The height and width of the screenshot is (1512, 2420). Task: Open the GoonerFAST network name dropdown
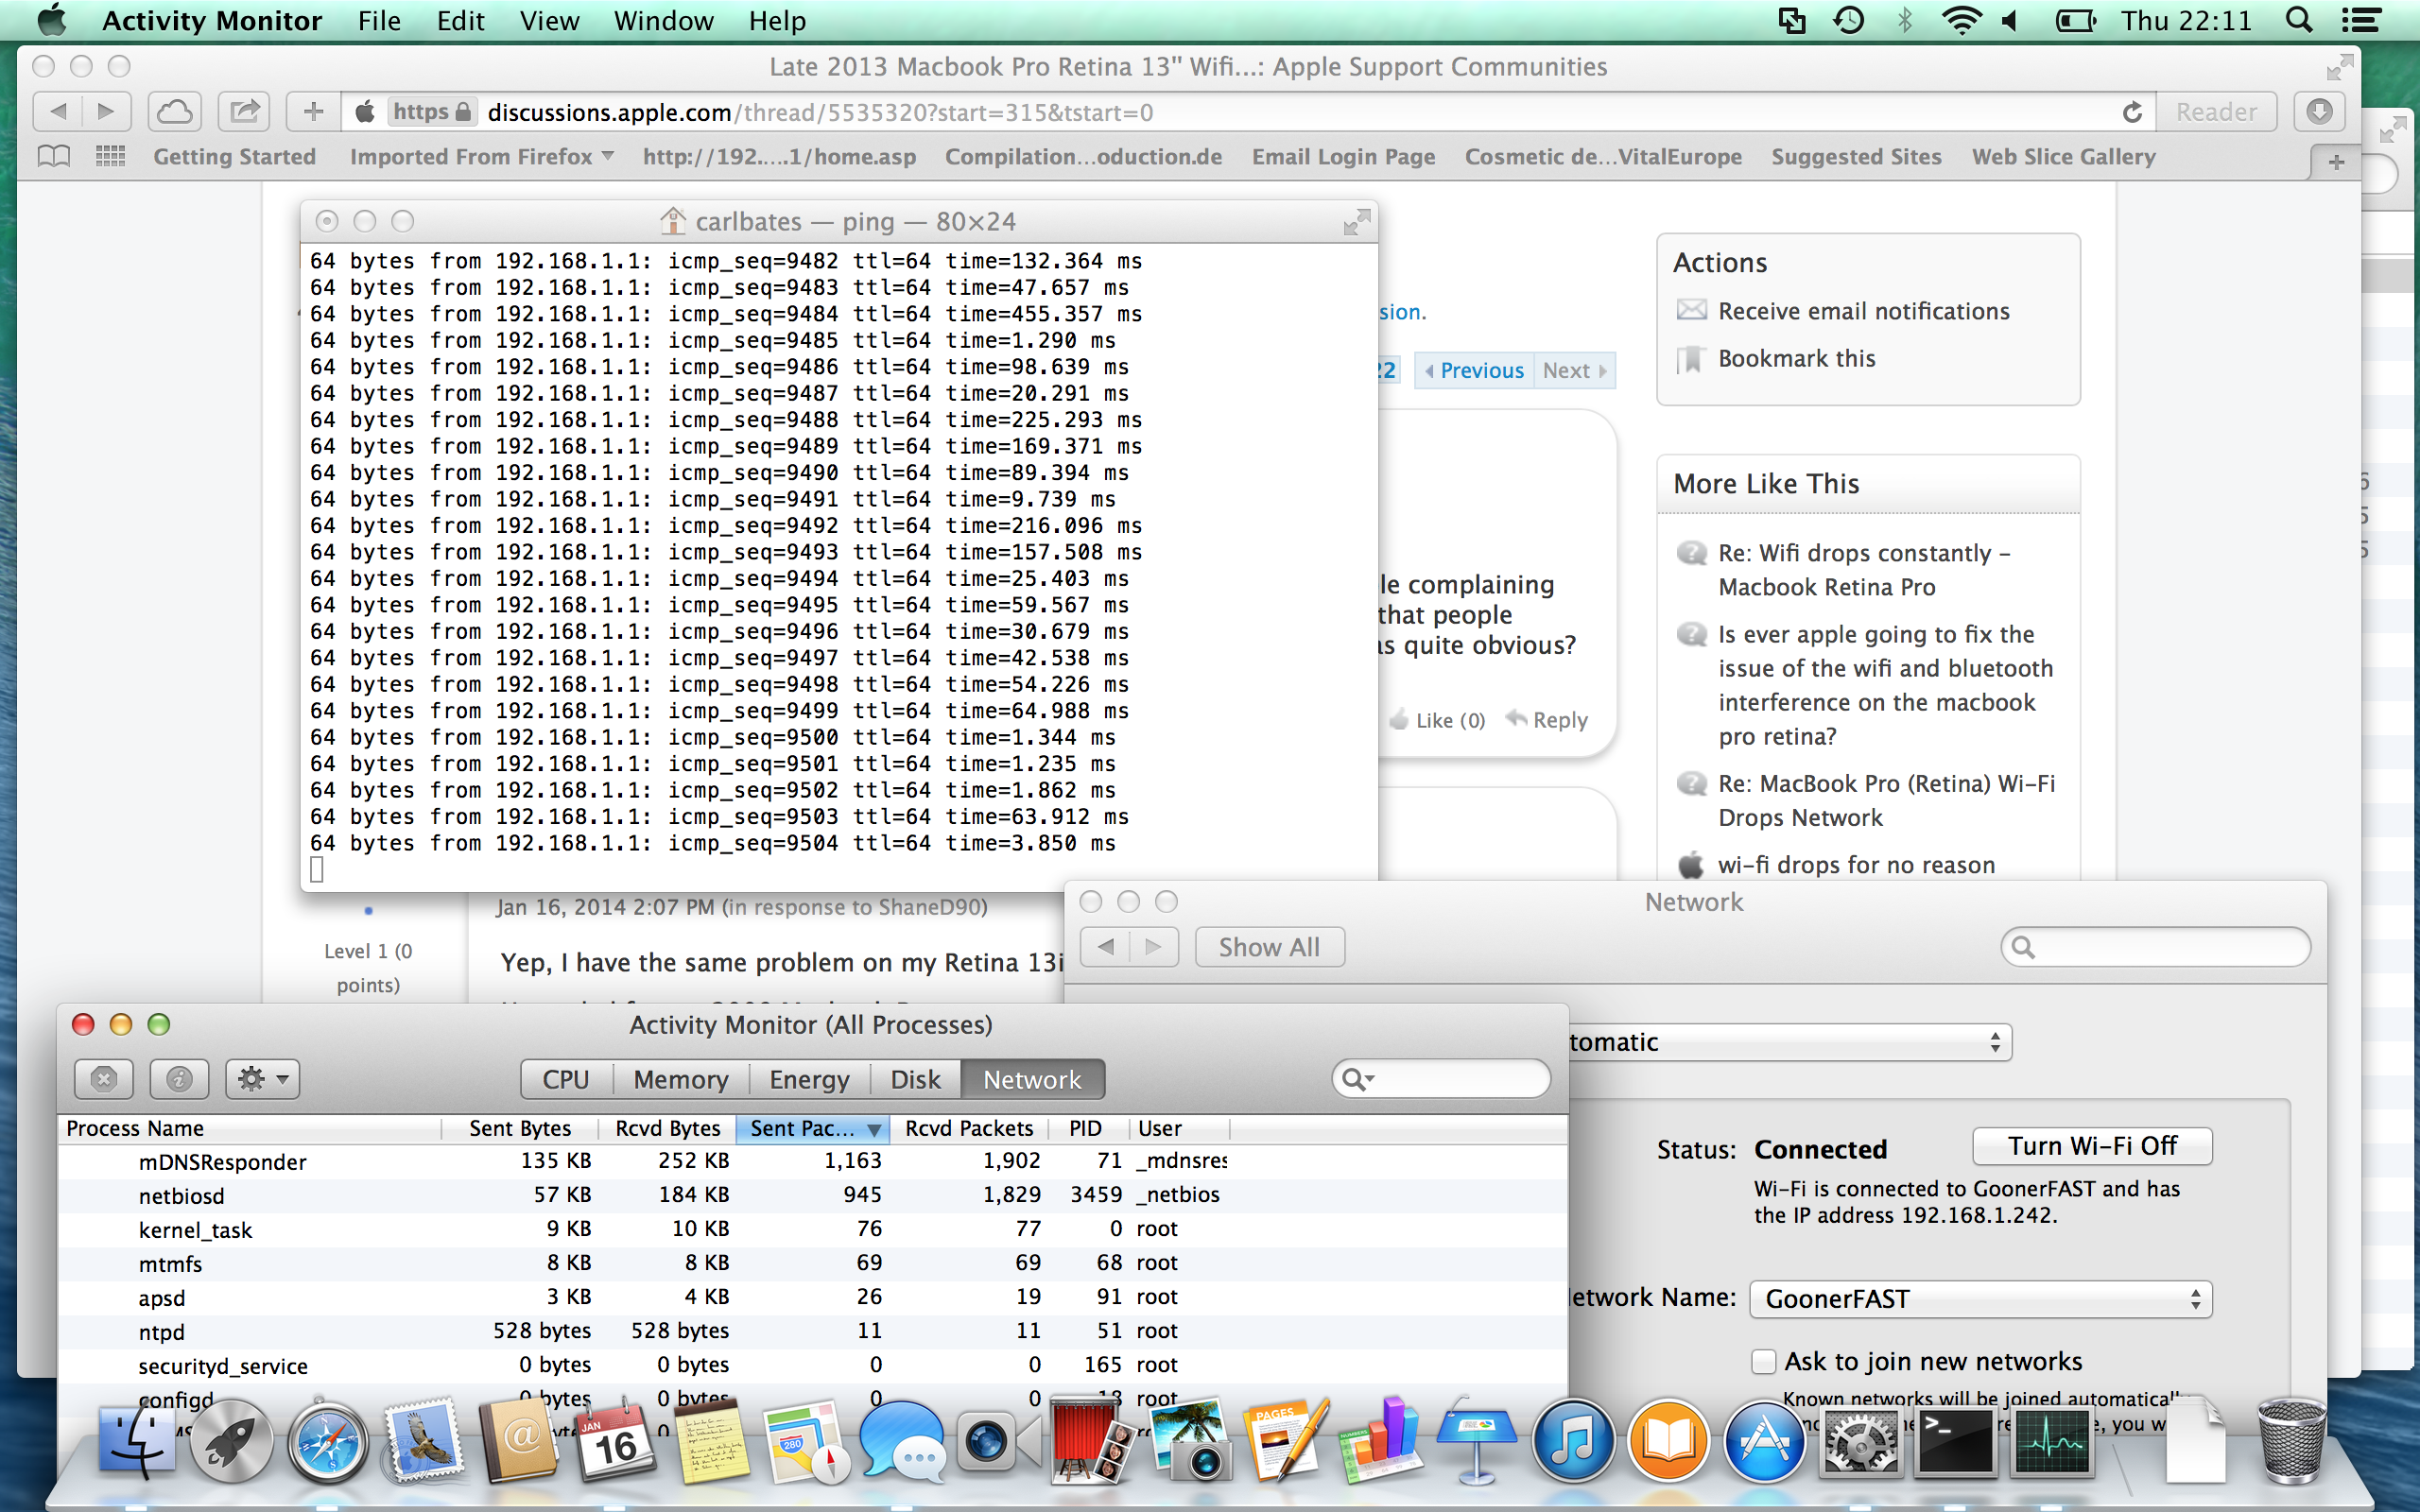tap(1980, 1299)
